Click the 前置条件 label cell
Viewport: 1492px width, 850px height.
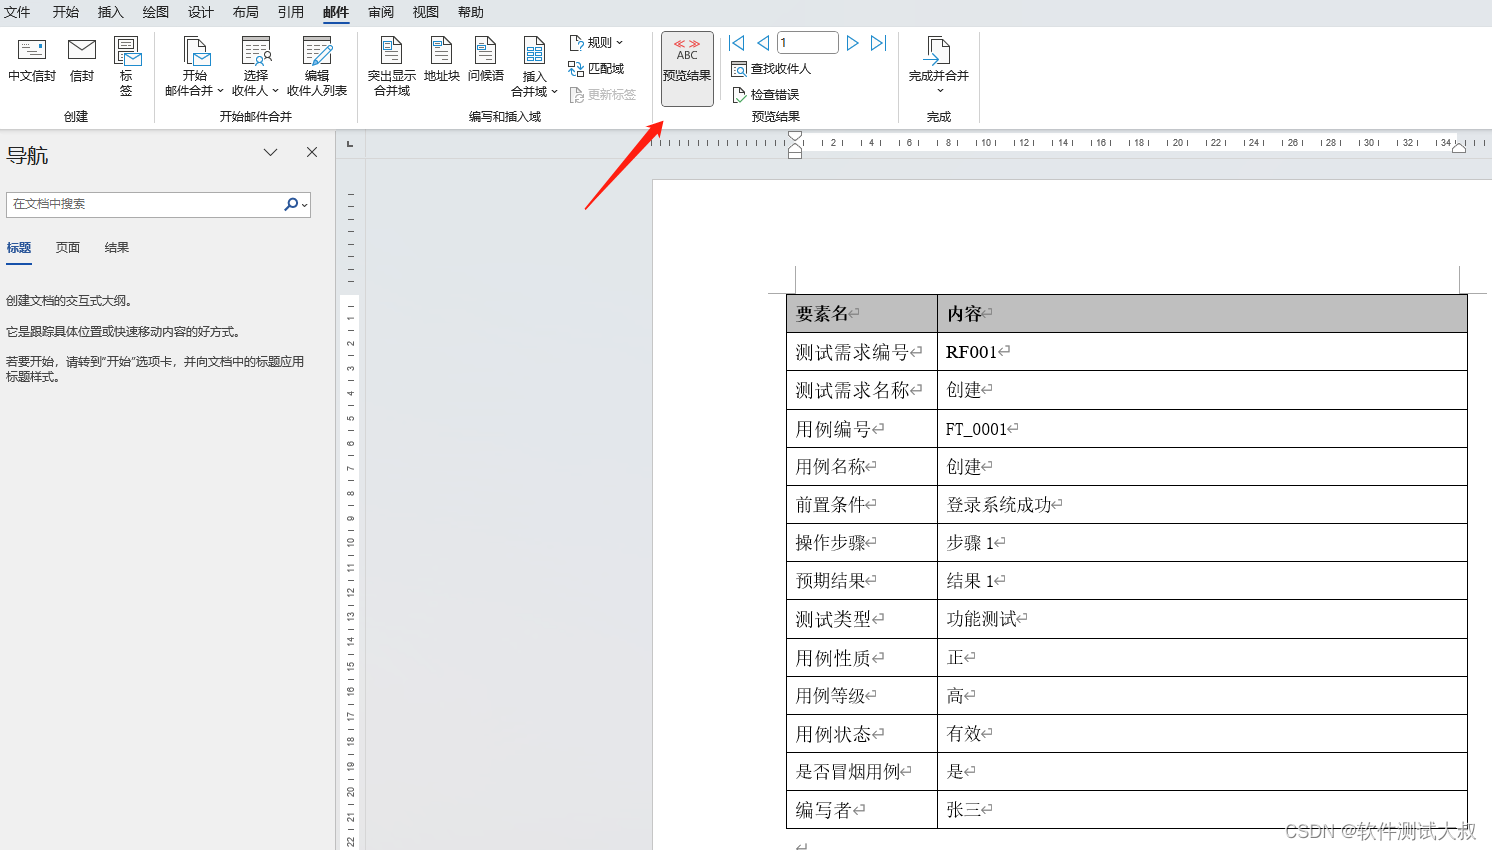[x=862, y=505]
